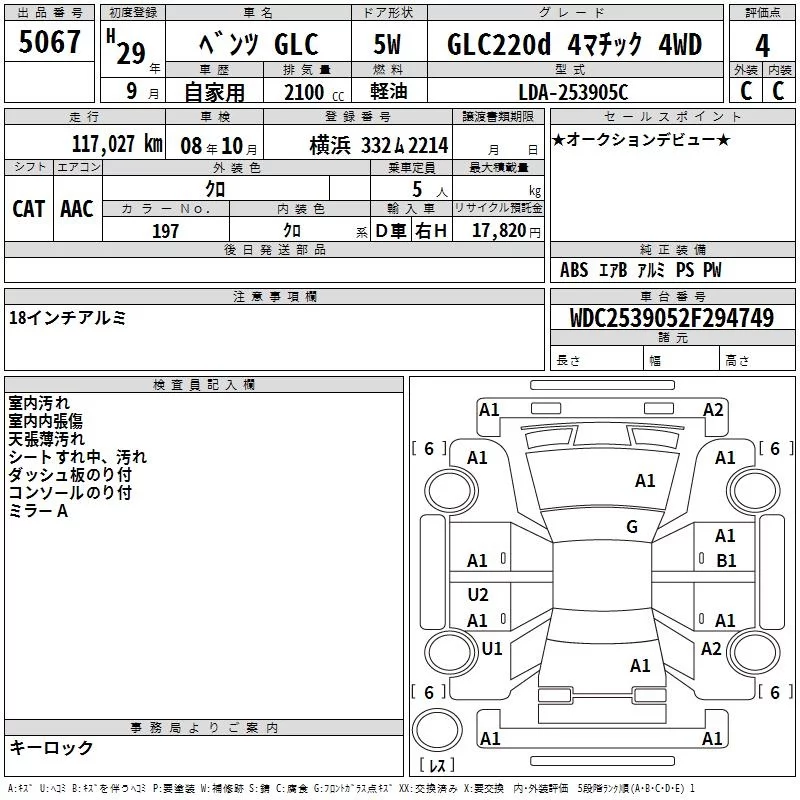Viewport: 800px width, 800px height.
Task: Select the 後日発送部品 header bar
Action: click(x=274, y=249)
